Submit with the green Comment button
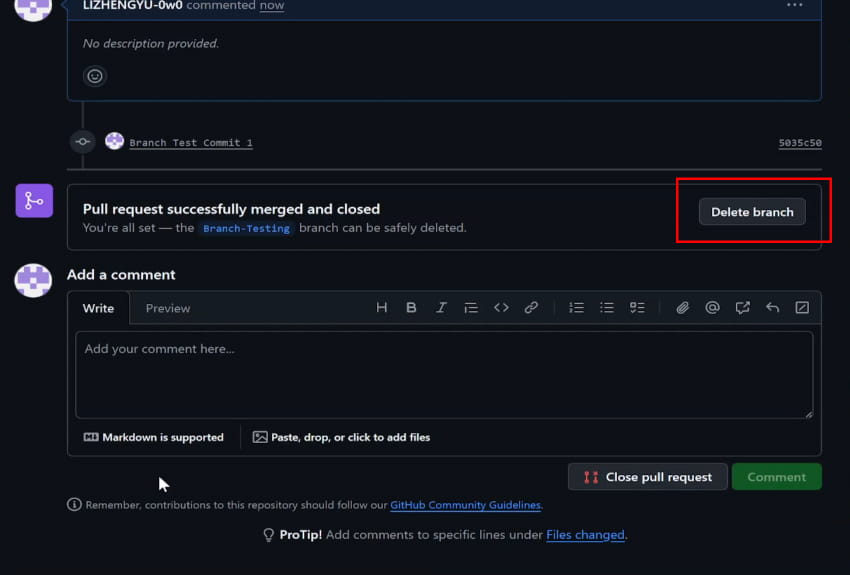This screenshot has width=850, height=575. (x=777, y=477)
